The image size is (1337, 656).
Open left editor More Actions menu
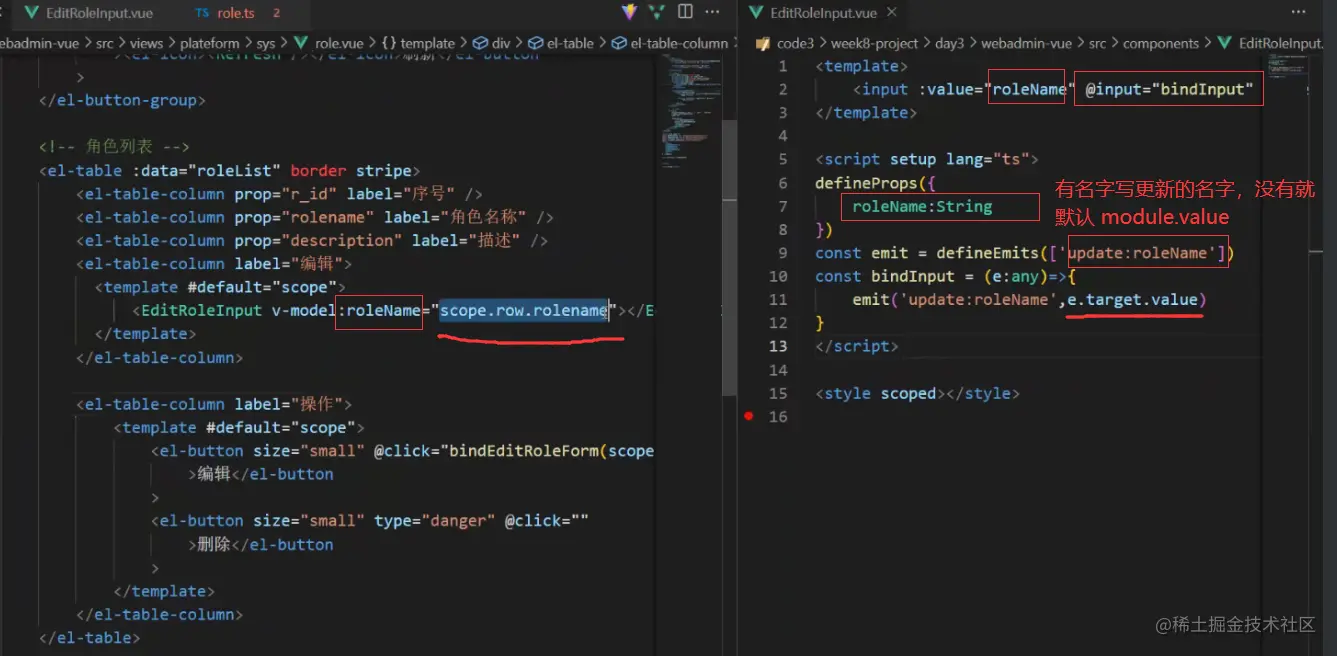[712, 12]
